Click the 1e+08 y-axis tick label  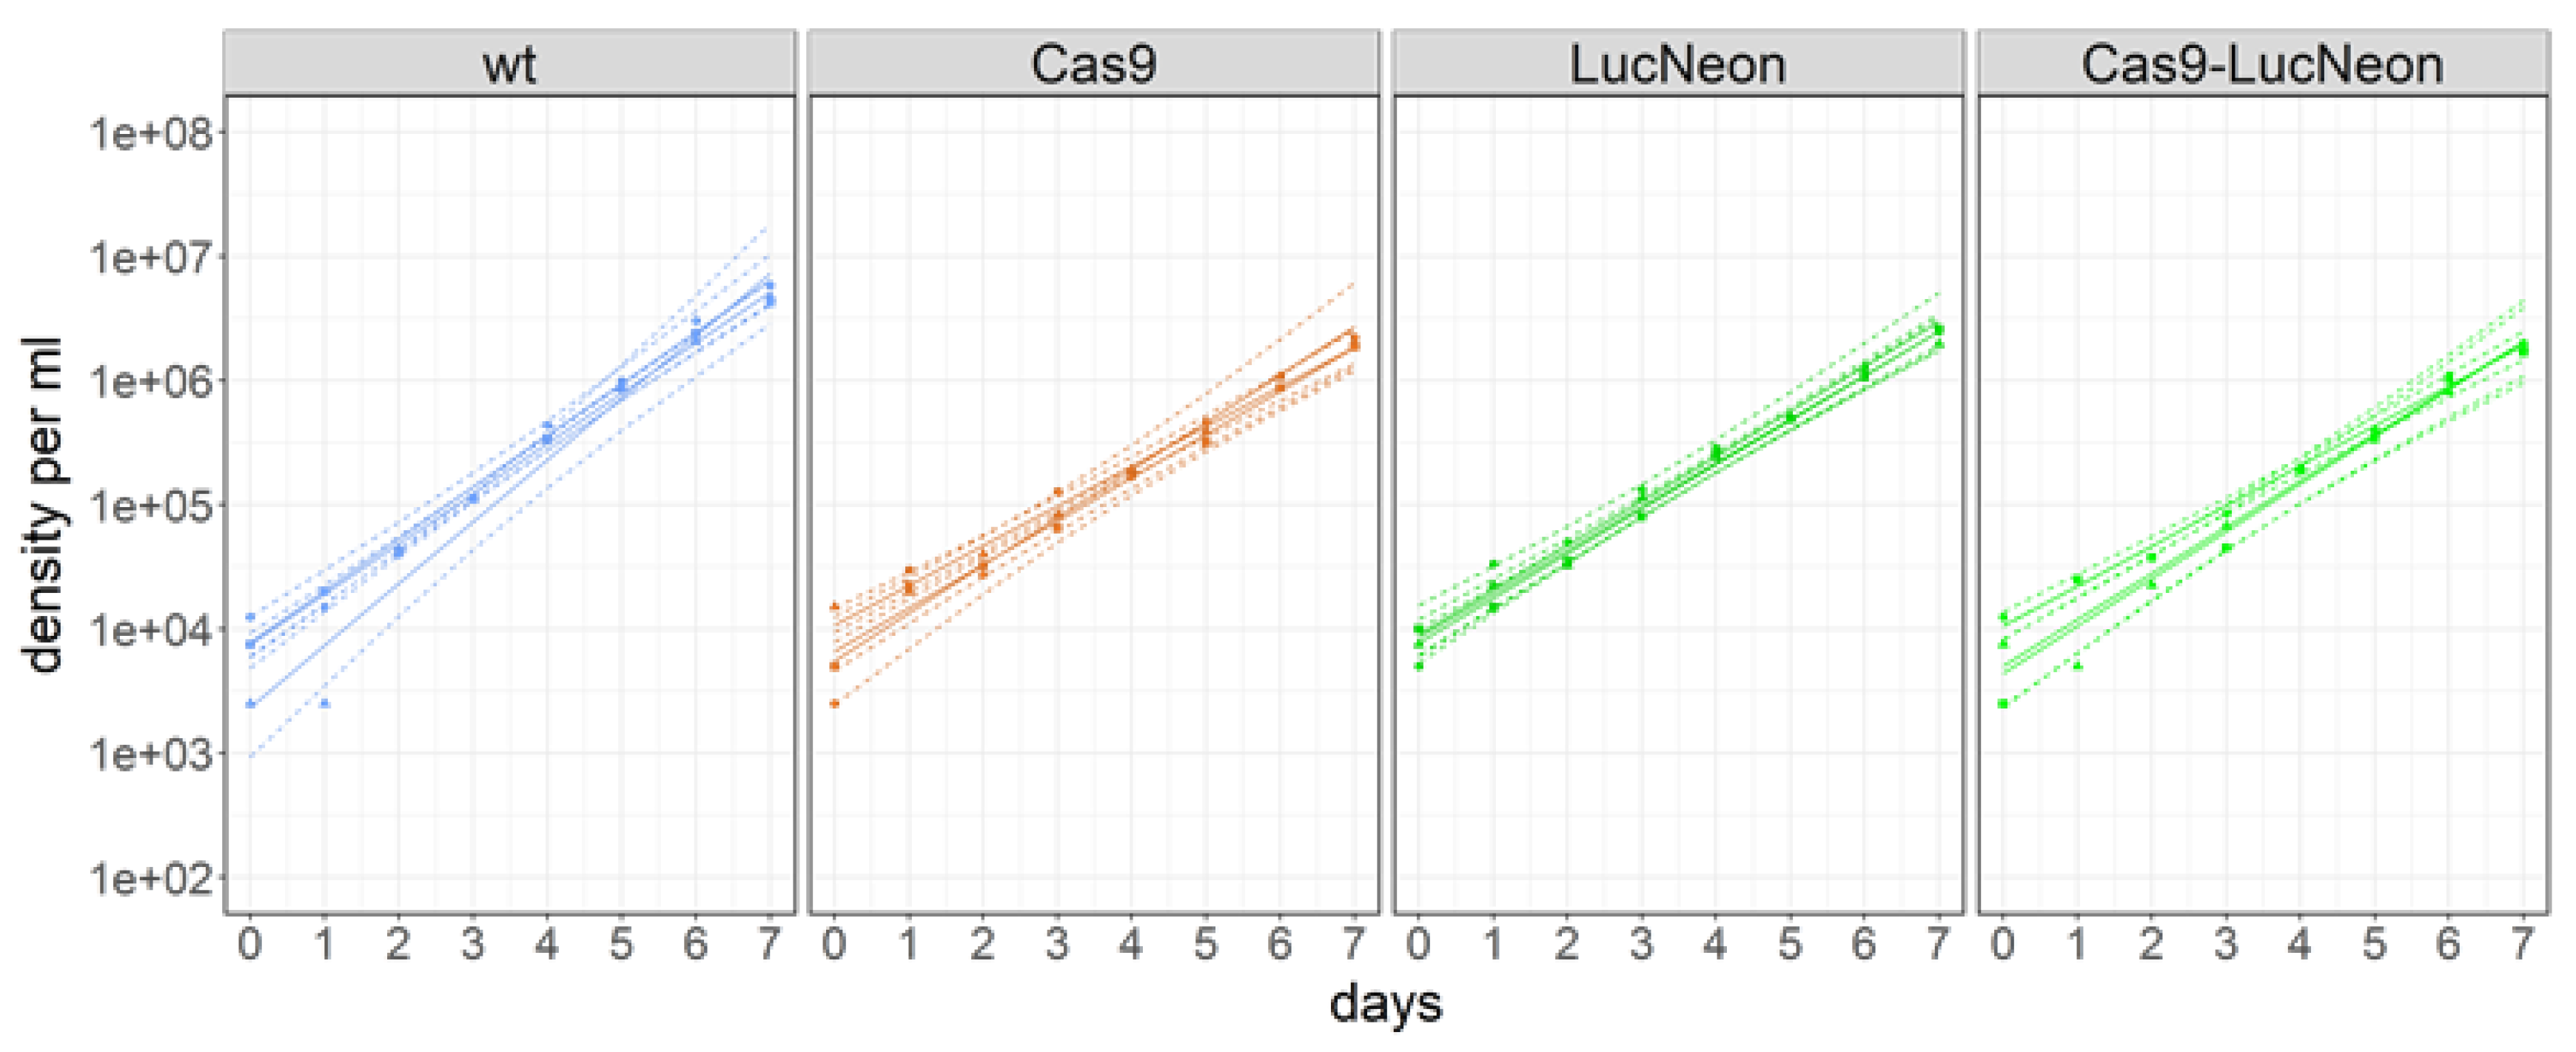click(x=152, y=133)
